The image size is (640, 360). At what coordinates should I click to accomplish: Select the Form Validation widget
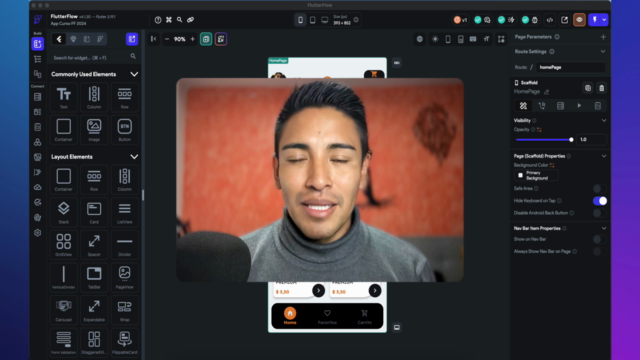click(63, 342)
